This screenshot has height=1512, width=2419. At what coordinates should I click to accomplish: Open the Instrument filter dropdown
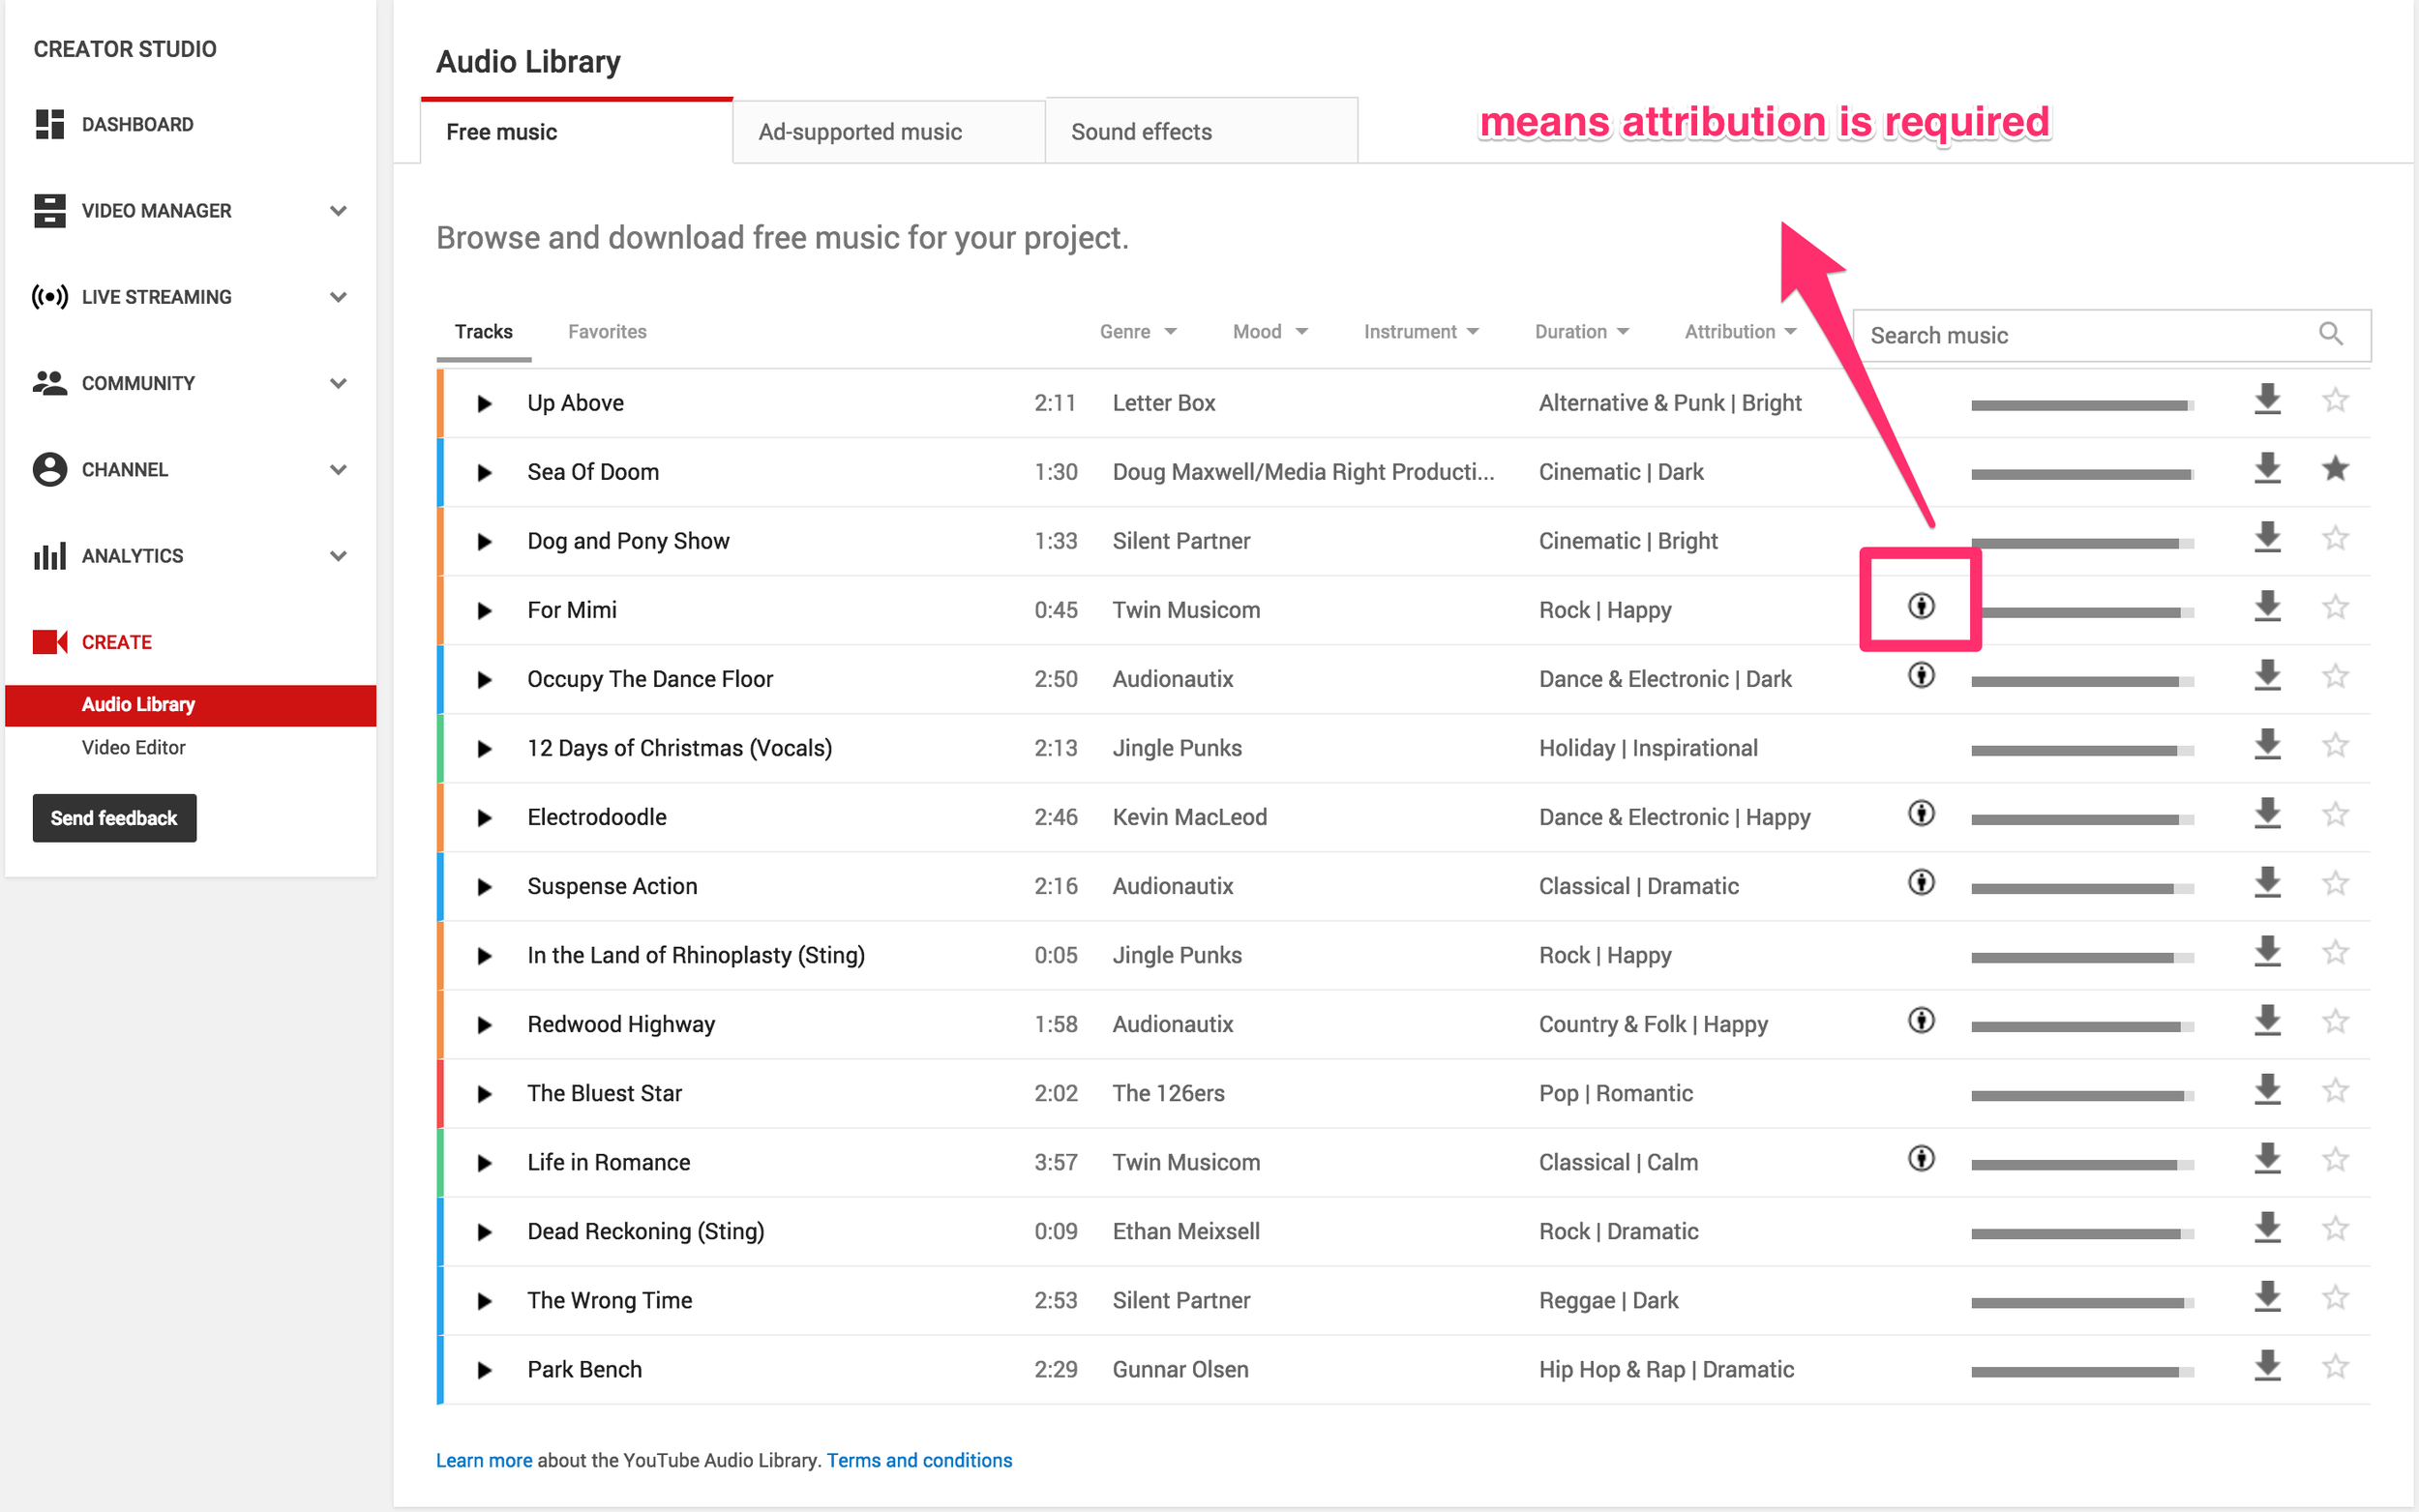coord(1421,332)
